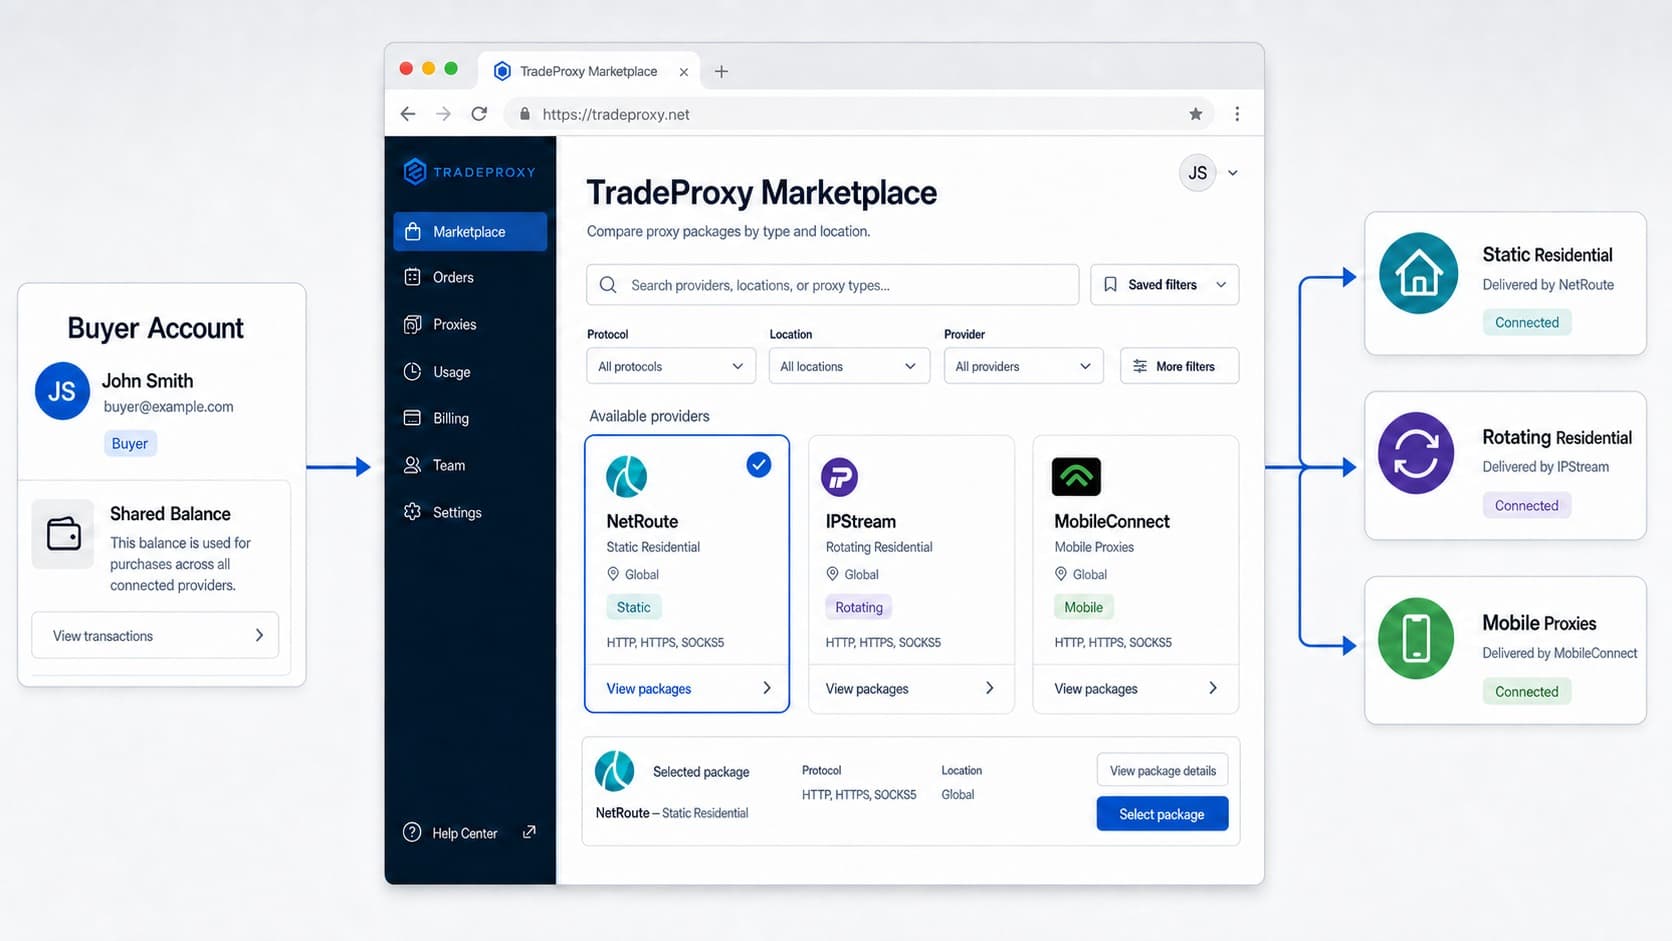Click the Global location on IPStream card
Screen dimensions: 1672x941
point(852,574)
